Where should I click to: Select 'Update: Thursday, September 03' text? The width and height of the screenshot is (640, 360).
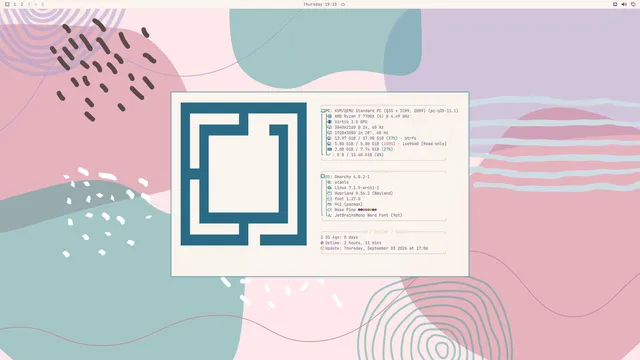360,248
